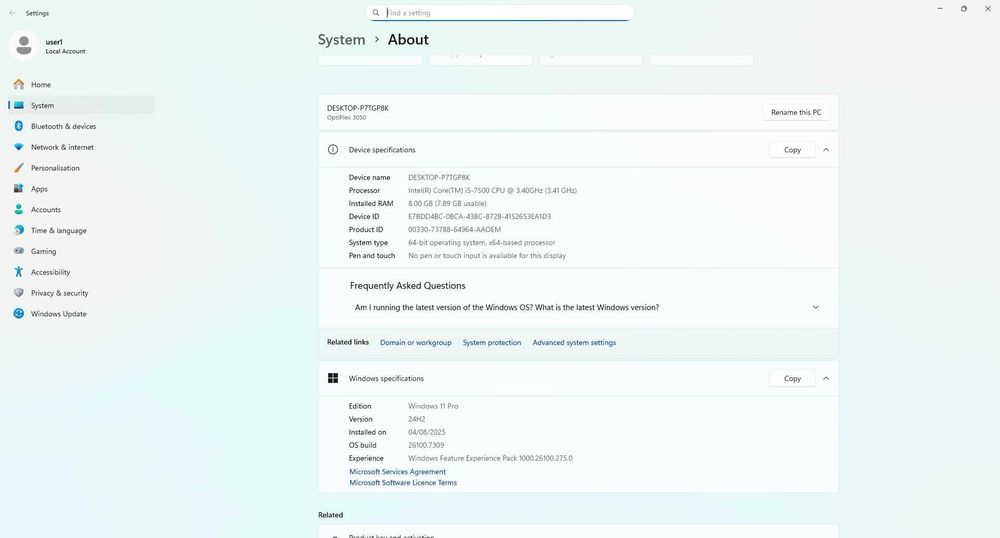
Task: Click the Accounts person icon
Action: pyautogui.click(x=18, y=209)
